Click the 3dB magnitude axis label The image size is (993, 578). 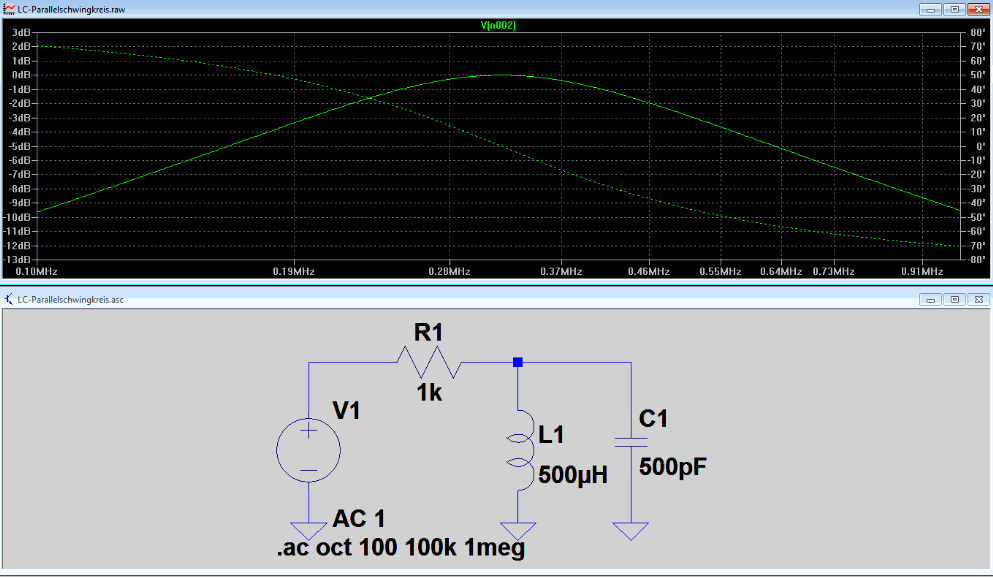coord(21,32)
